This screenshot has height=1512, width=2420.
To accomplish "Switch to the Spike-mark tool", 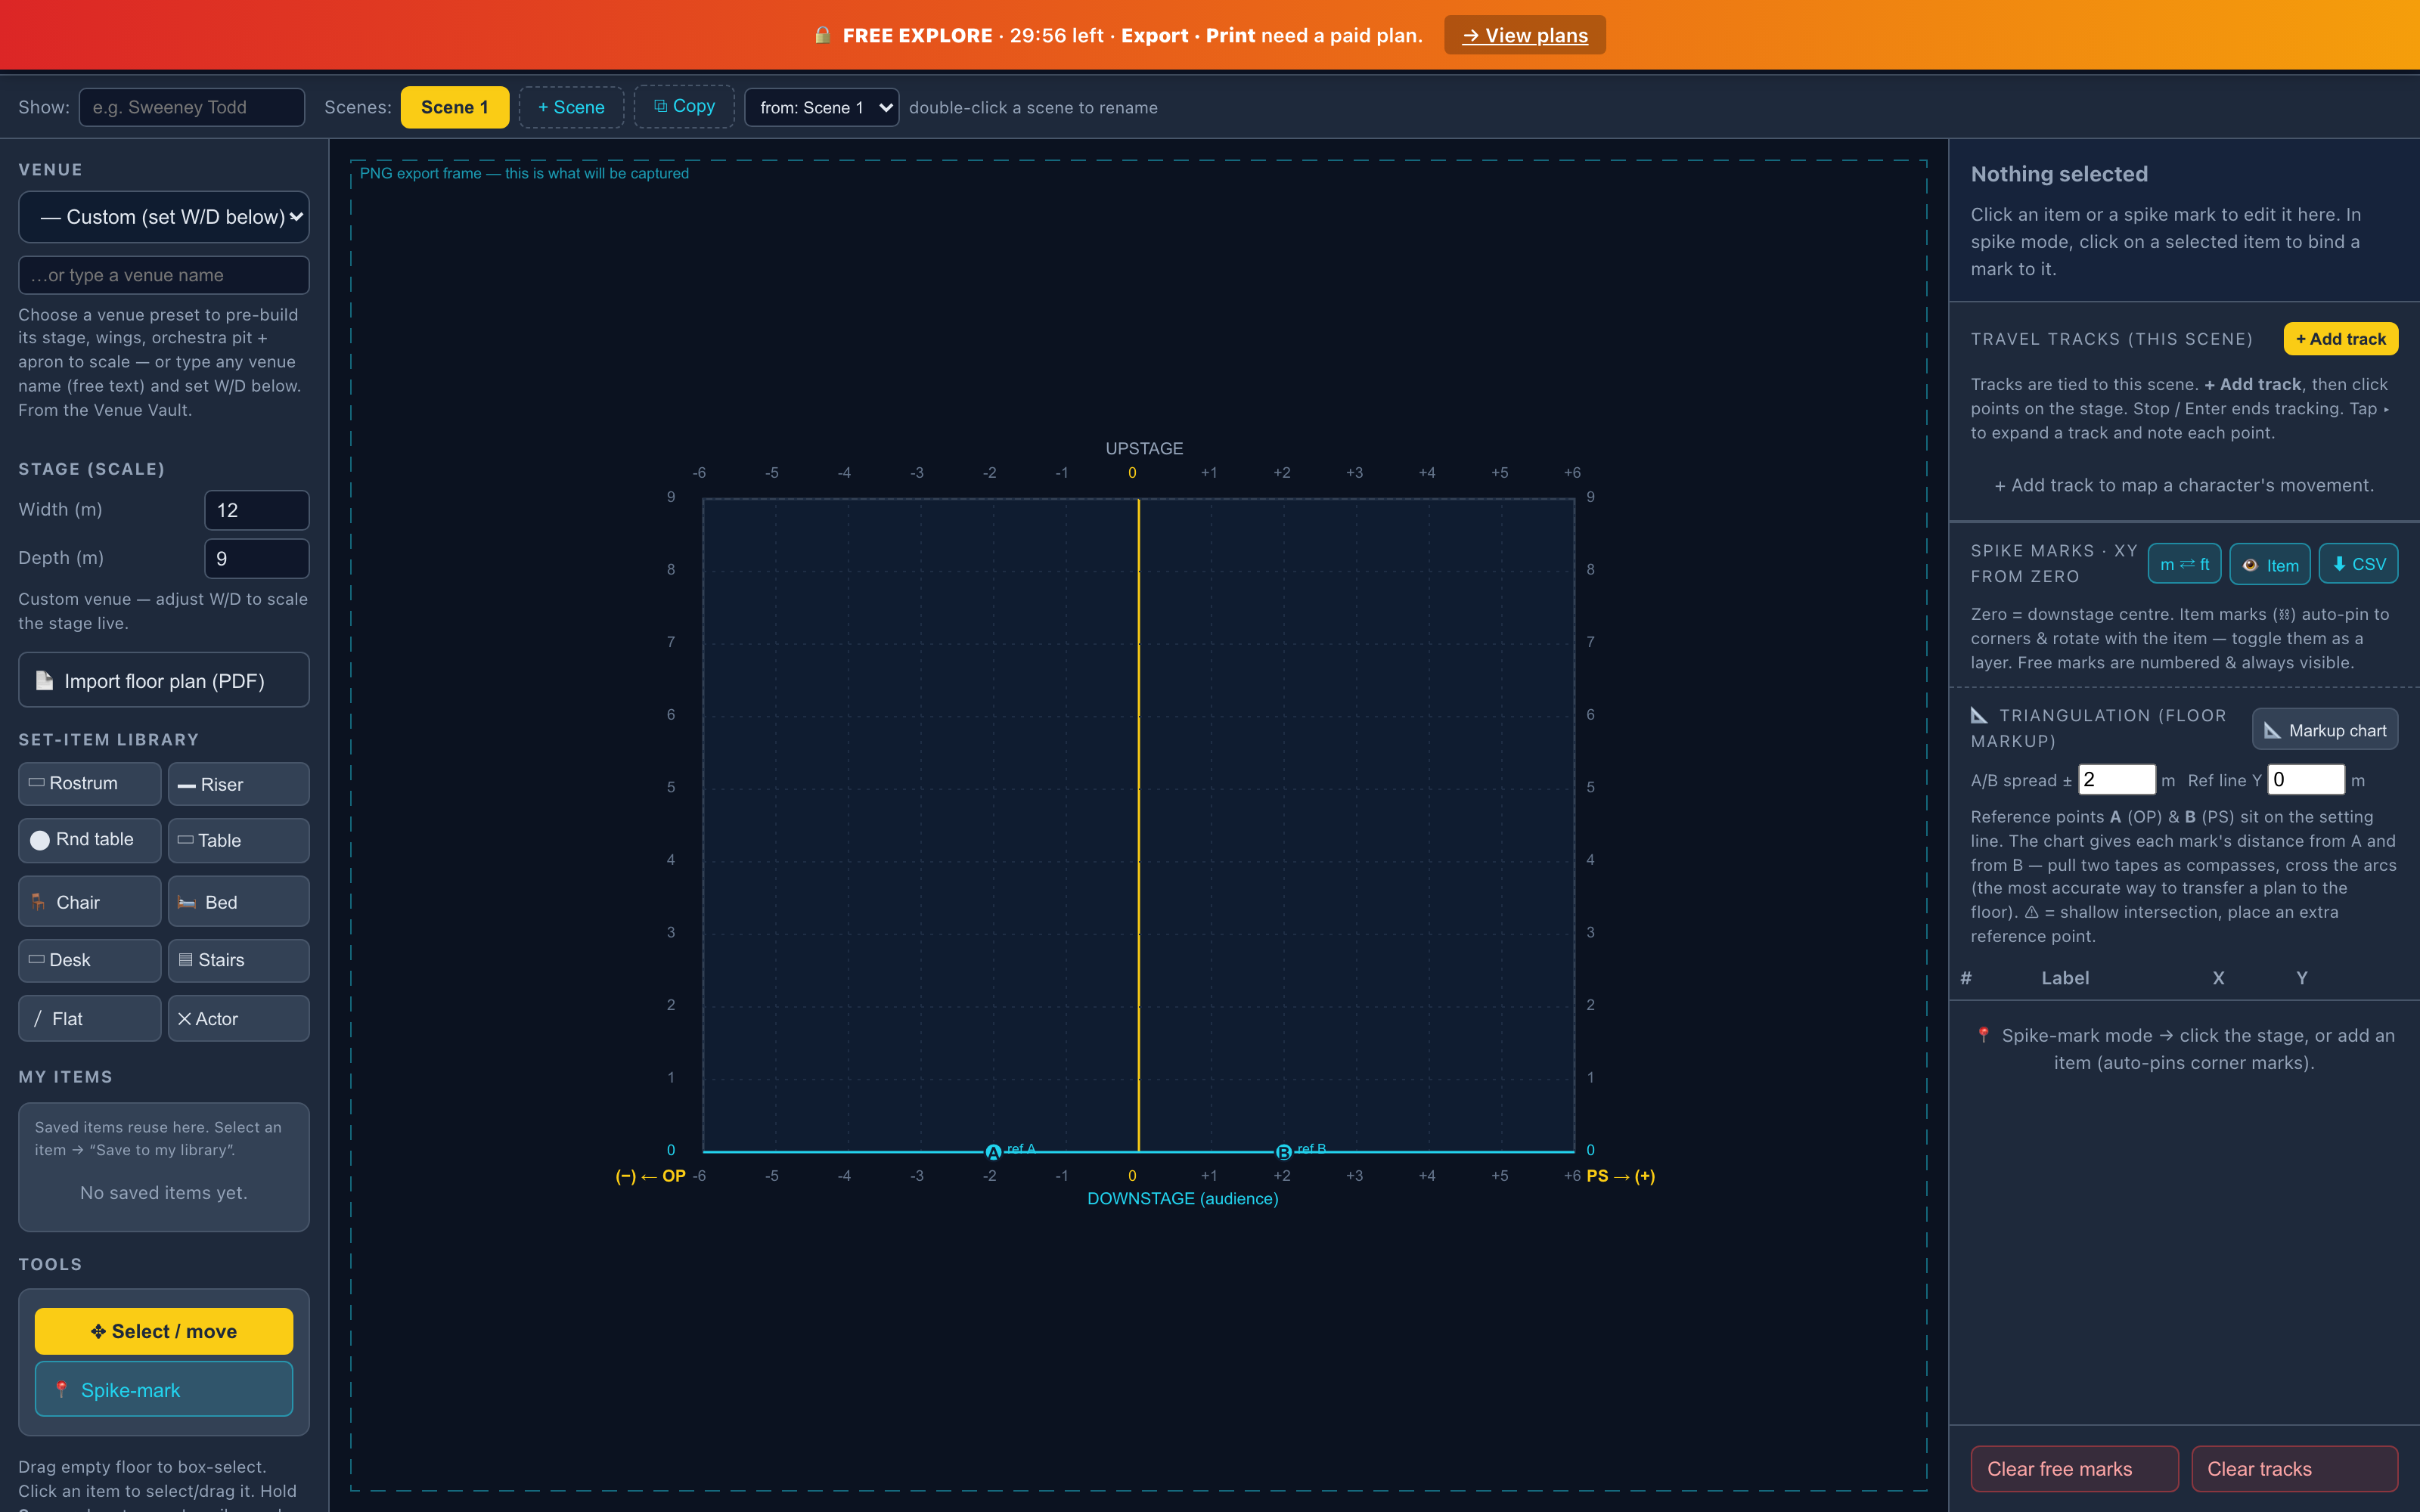I will tap(164, 1389).
